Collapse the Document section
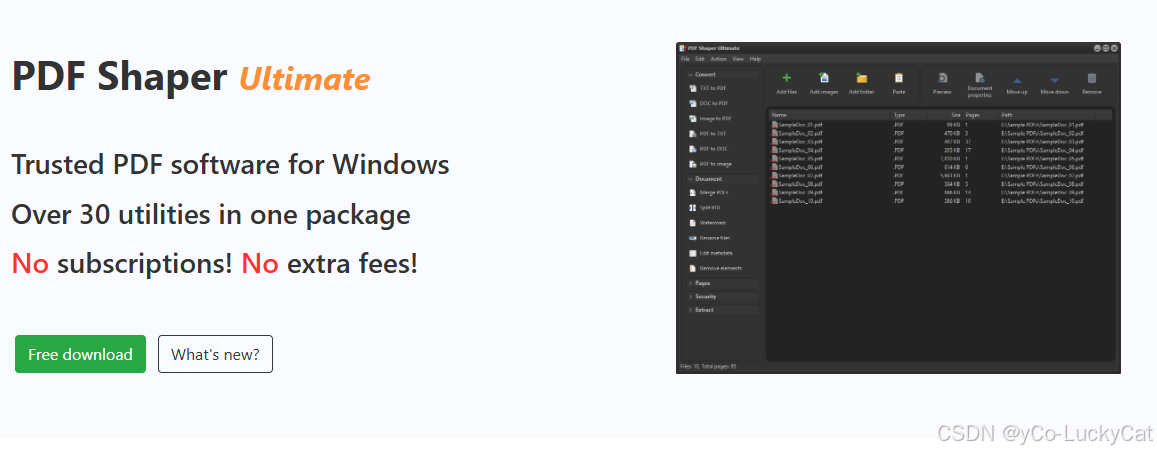 coord(722,179)
